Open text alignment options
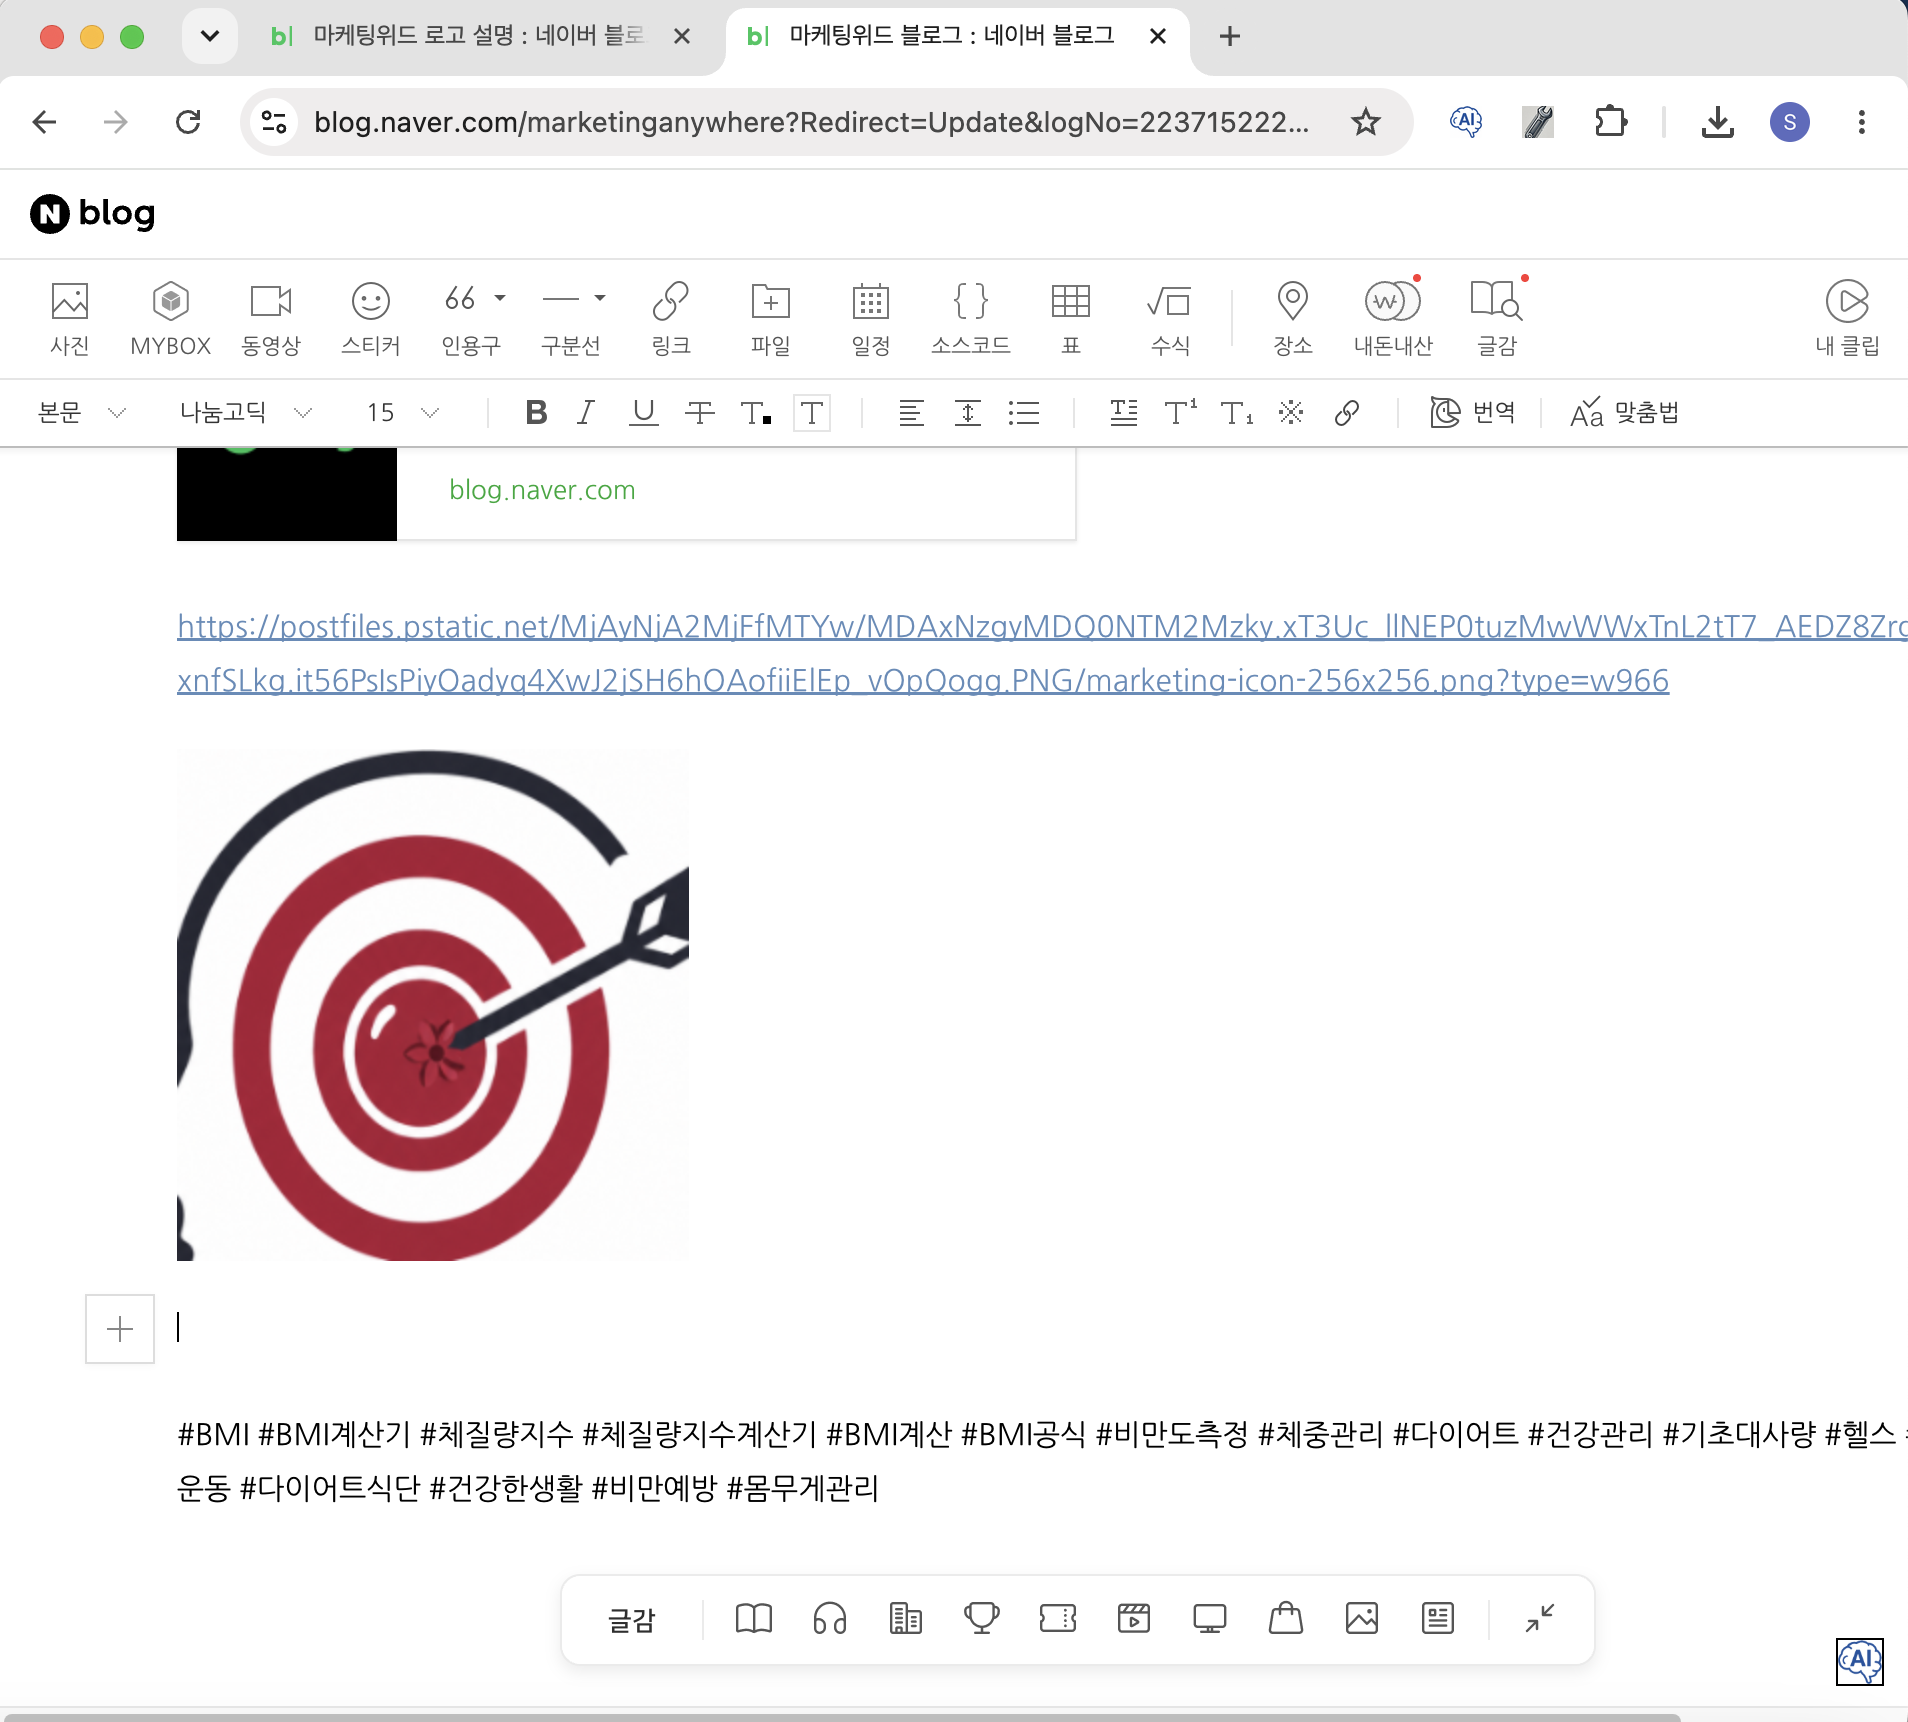The height and width of the screenshot is (1722, 1908). (911, 412)
